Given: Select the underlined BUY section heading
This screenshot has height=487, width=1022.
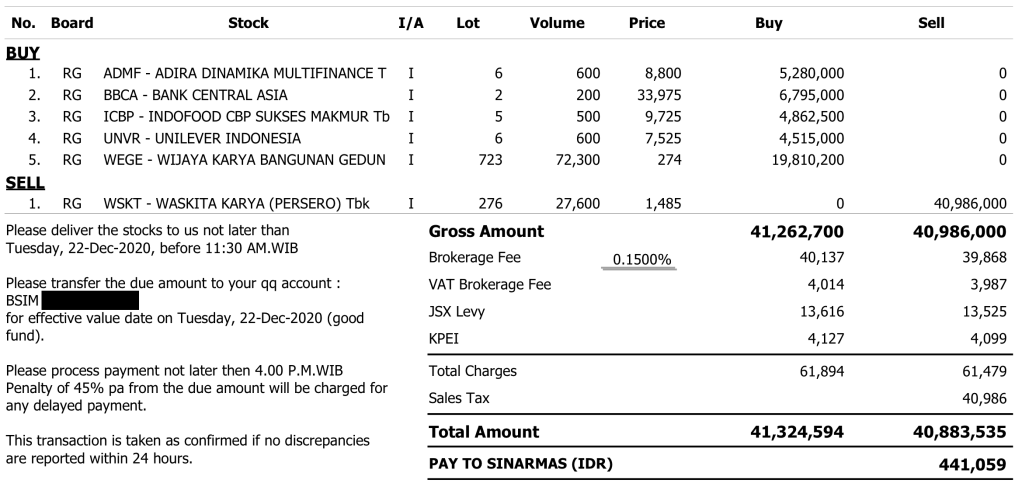Looking at the screenshot, I should pyautogui.click(x=22, y=52).
